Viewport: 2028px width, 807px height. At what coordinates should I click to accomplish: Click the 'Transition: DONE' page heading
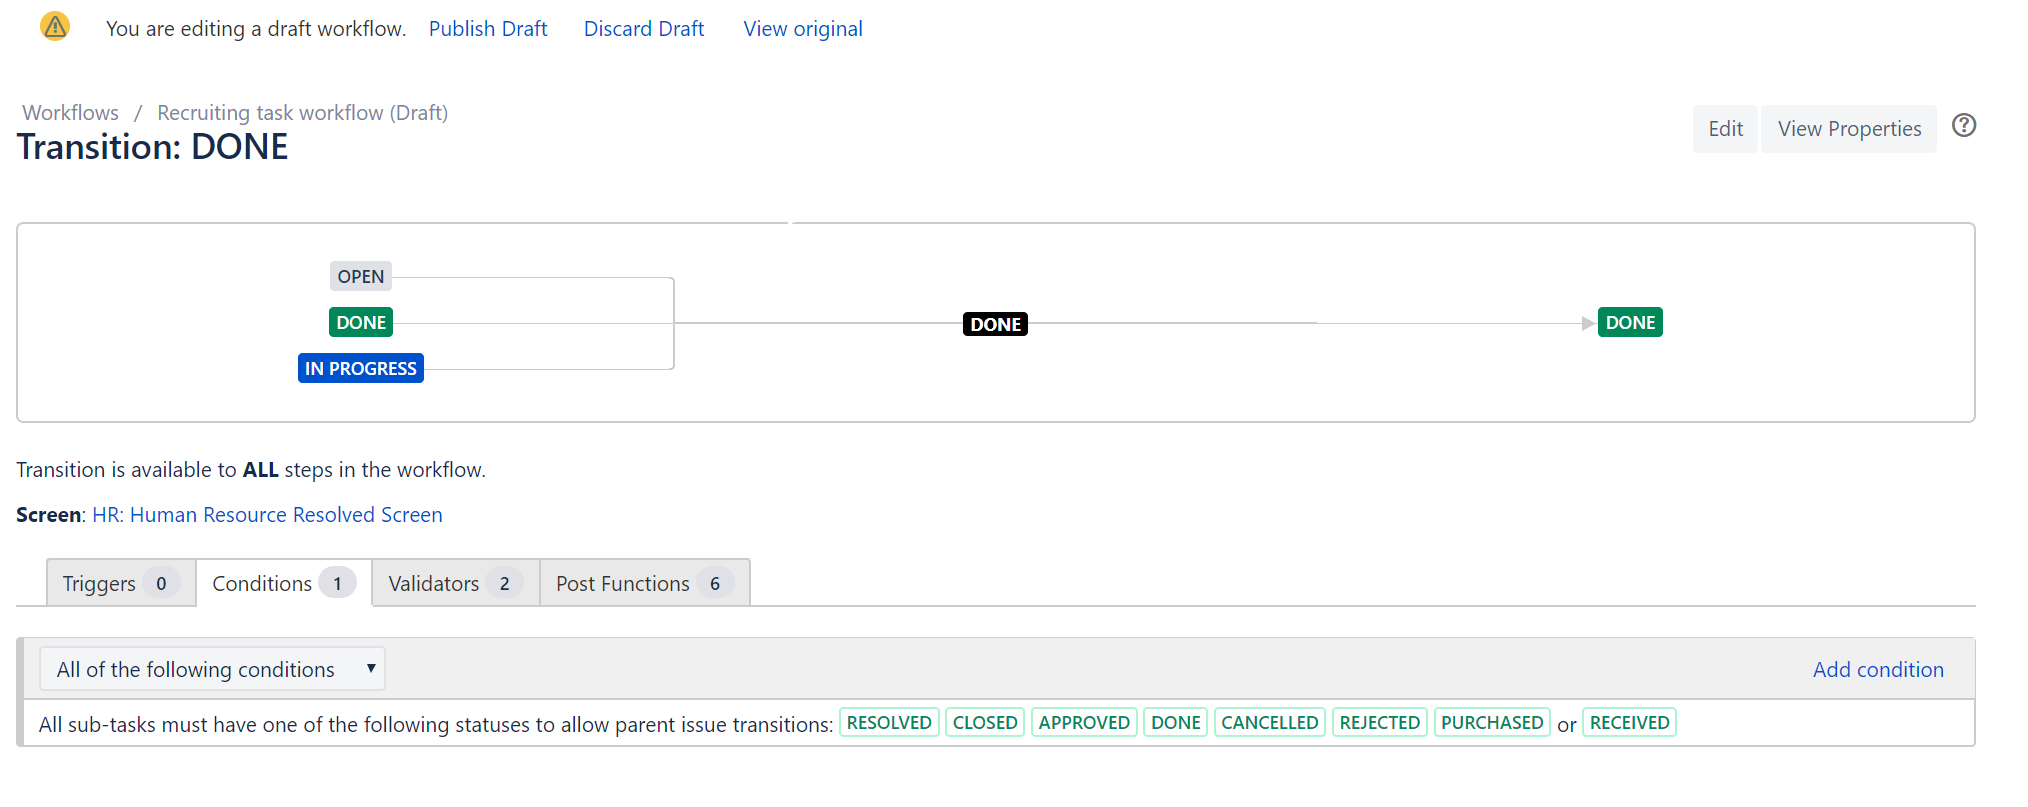click(x=152, y=147)
